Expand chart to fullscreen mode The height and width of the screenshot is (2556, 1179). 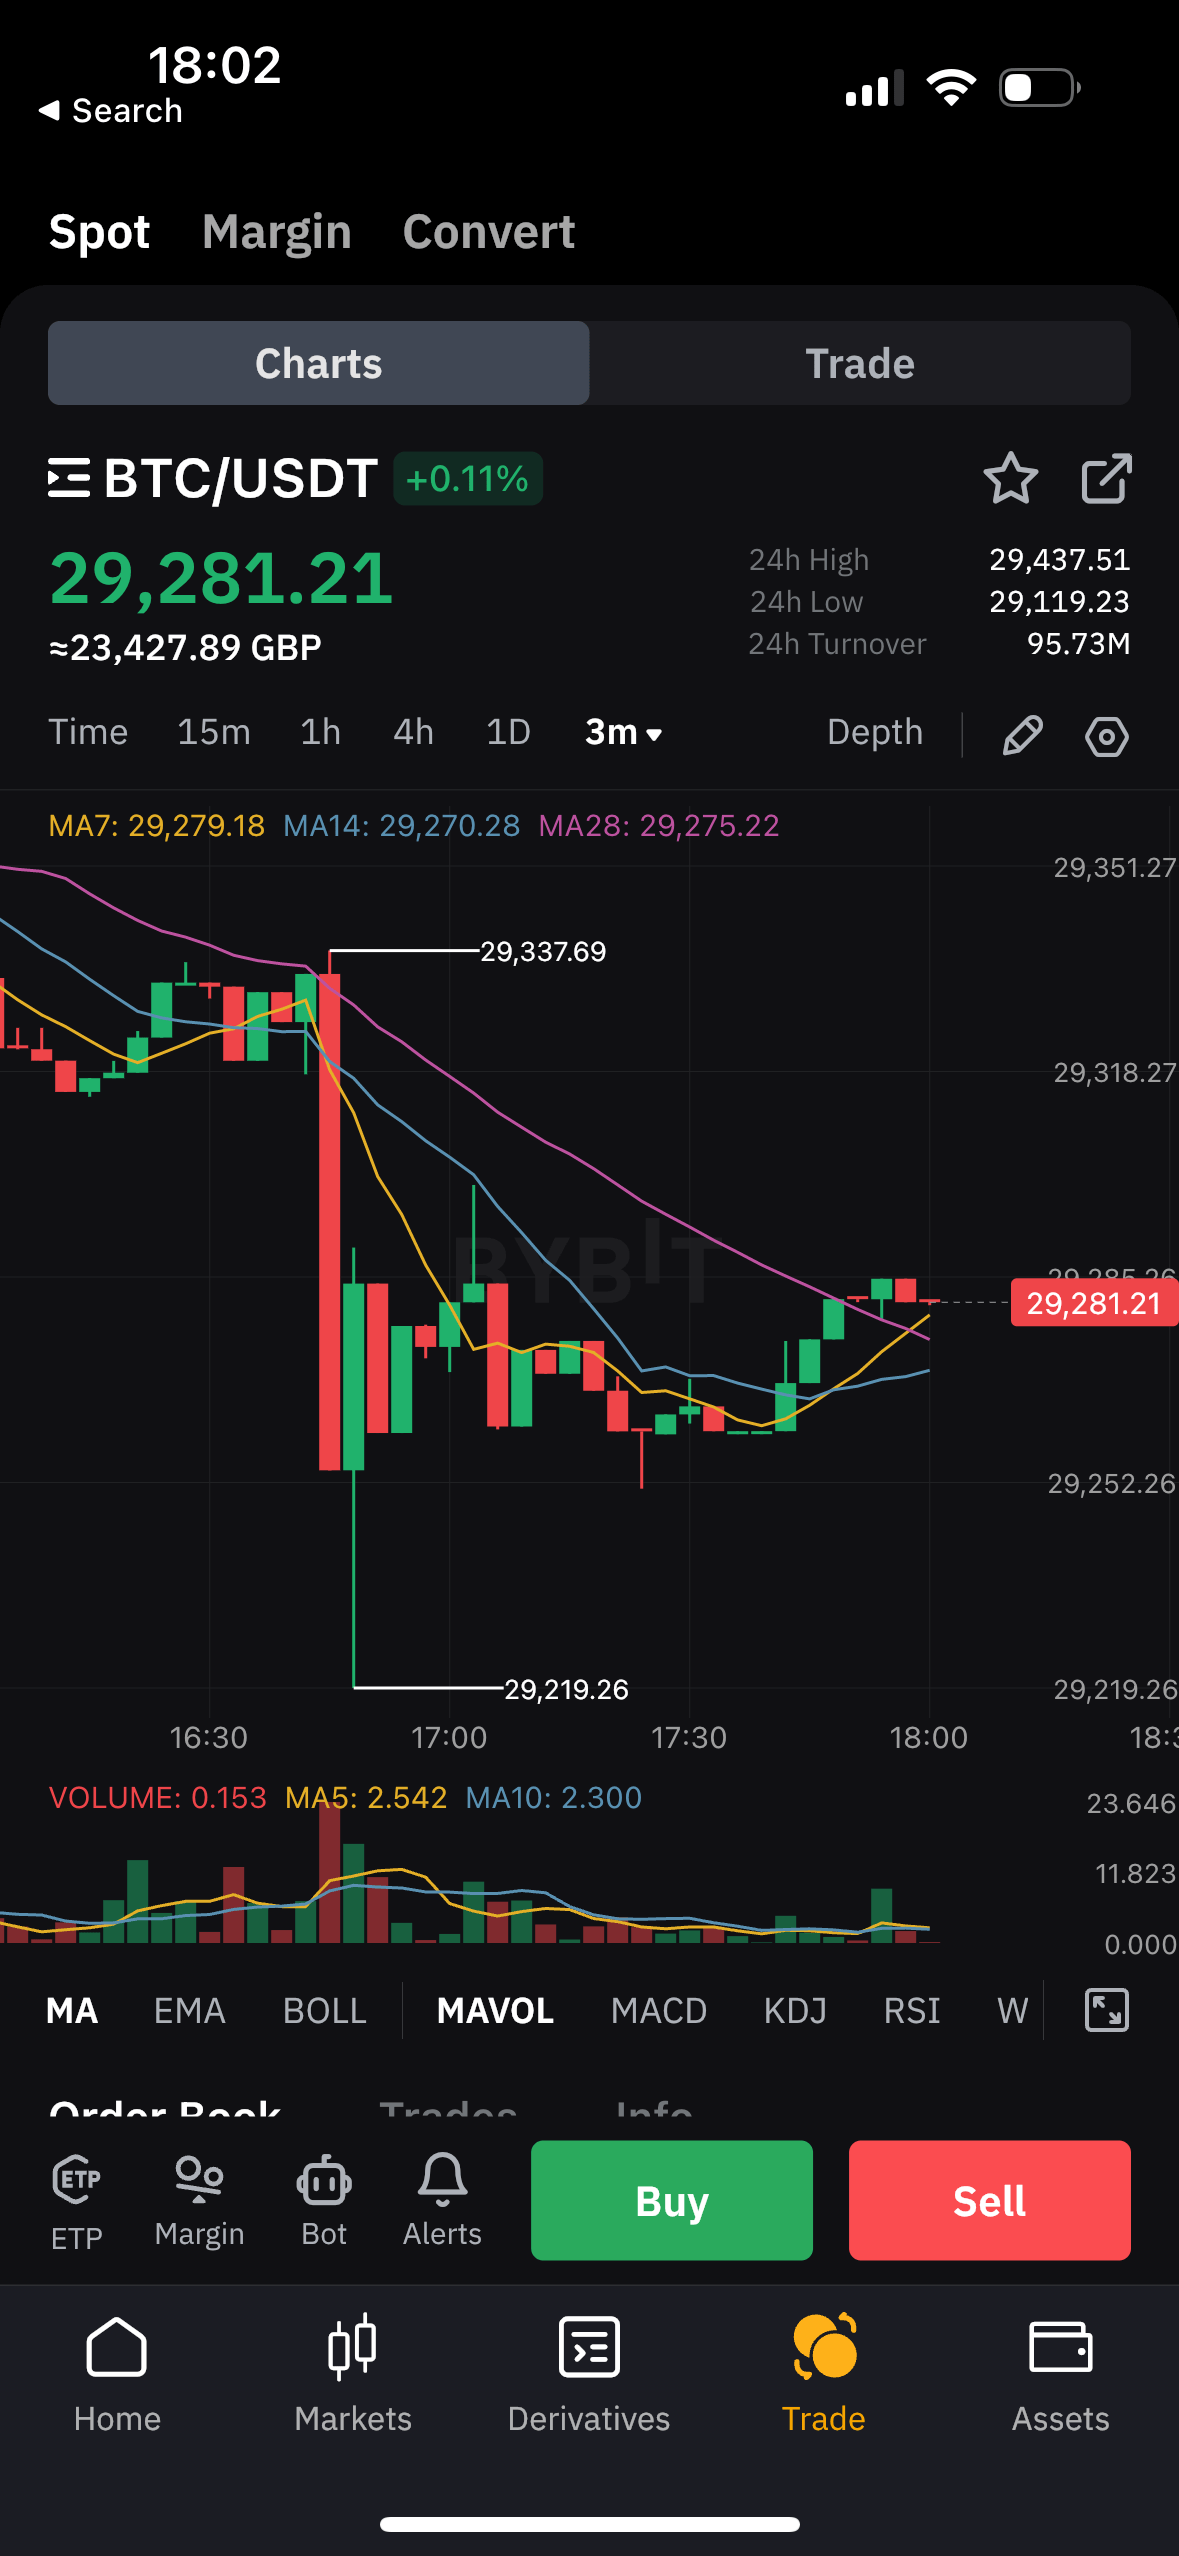coord(1106,2010)
